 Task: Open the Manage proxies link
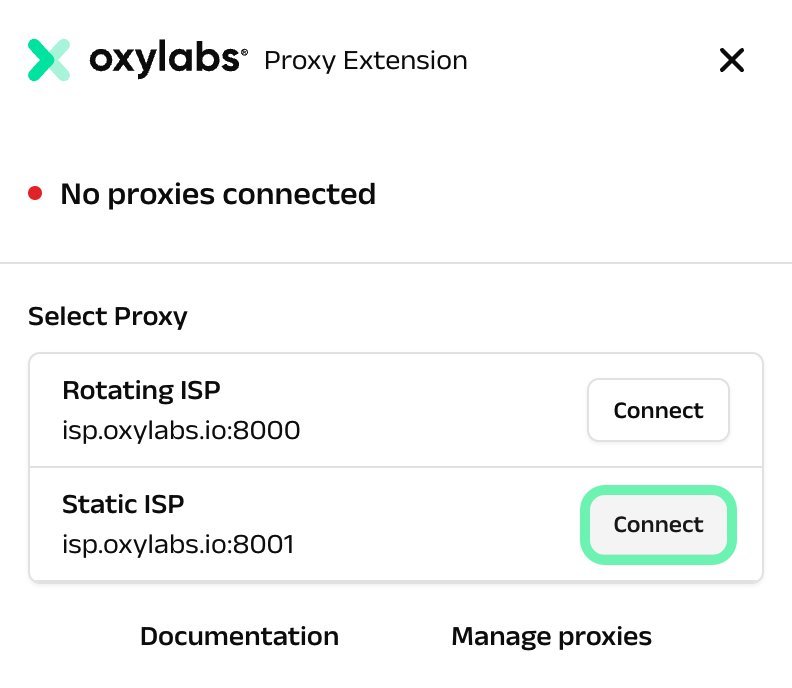click(x=551, y=637)
